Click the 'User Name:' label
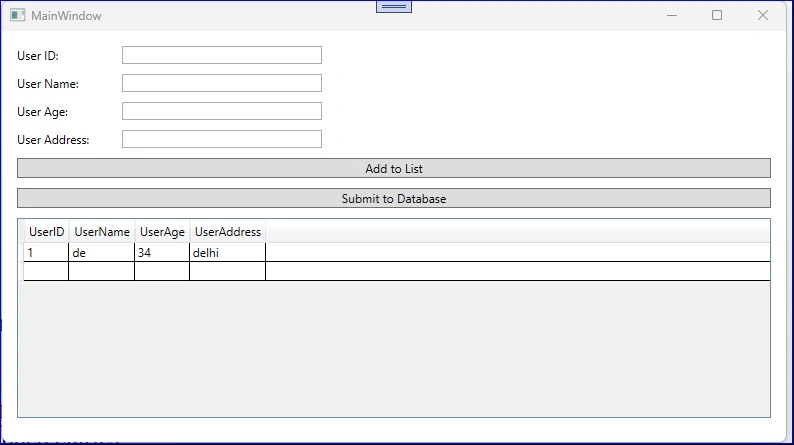Screen dimensions: 794x445 48,84
